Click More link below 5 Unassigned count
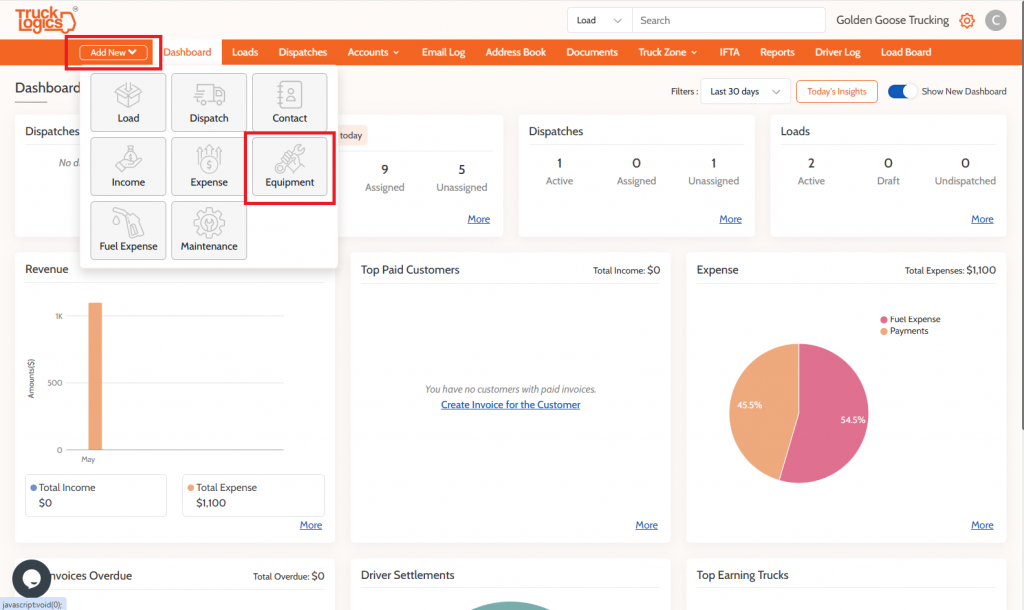Viewport: 1024px width, 610px height. coord(479,219)
